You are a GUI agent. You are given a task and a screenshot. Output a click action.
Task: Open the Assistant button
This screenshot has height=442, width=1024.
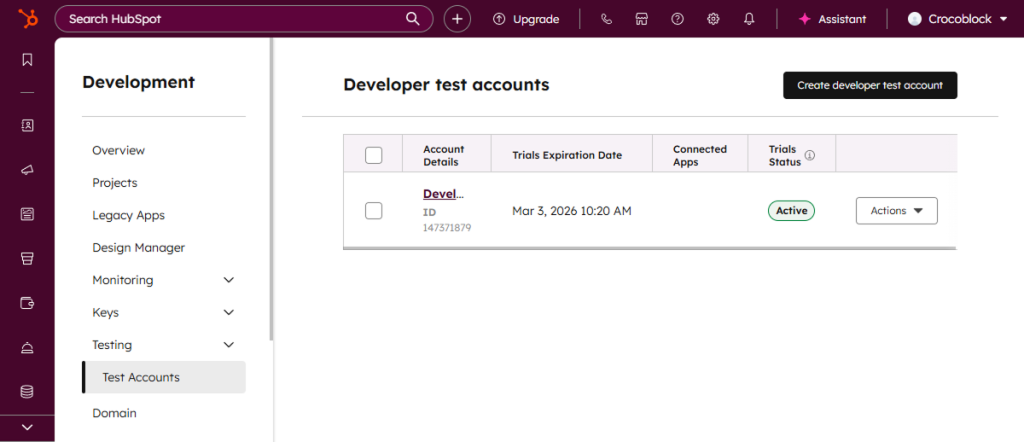tap(833, 19)
